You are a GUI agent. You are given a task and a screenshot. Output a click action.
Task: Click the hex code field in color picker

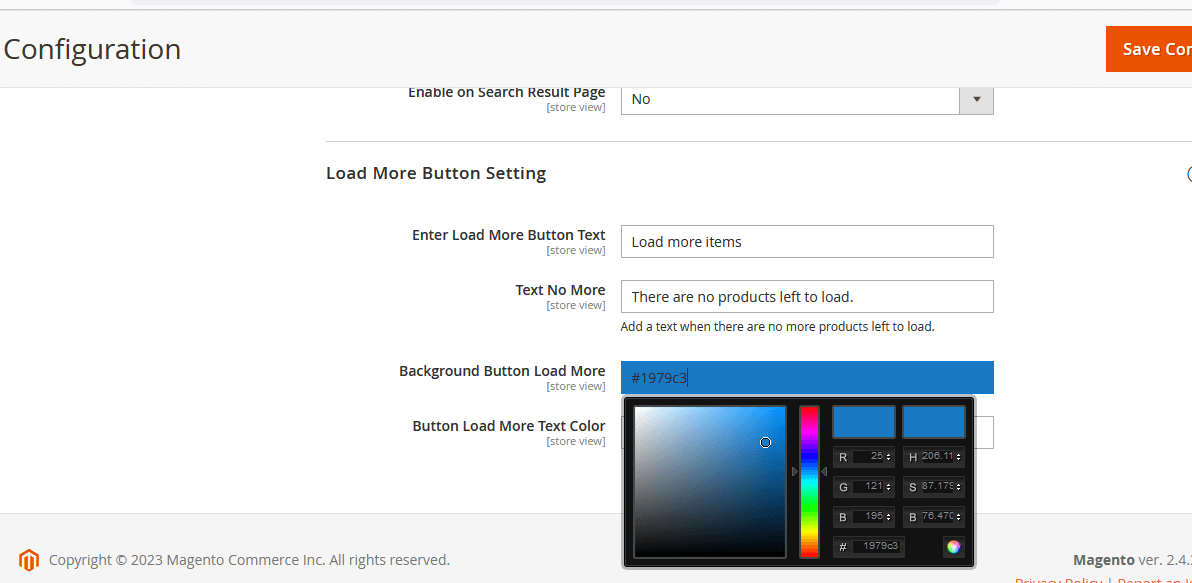880,547
